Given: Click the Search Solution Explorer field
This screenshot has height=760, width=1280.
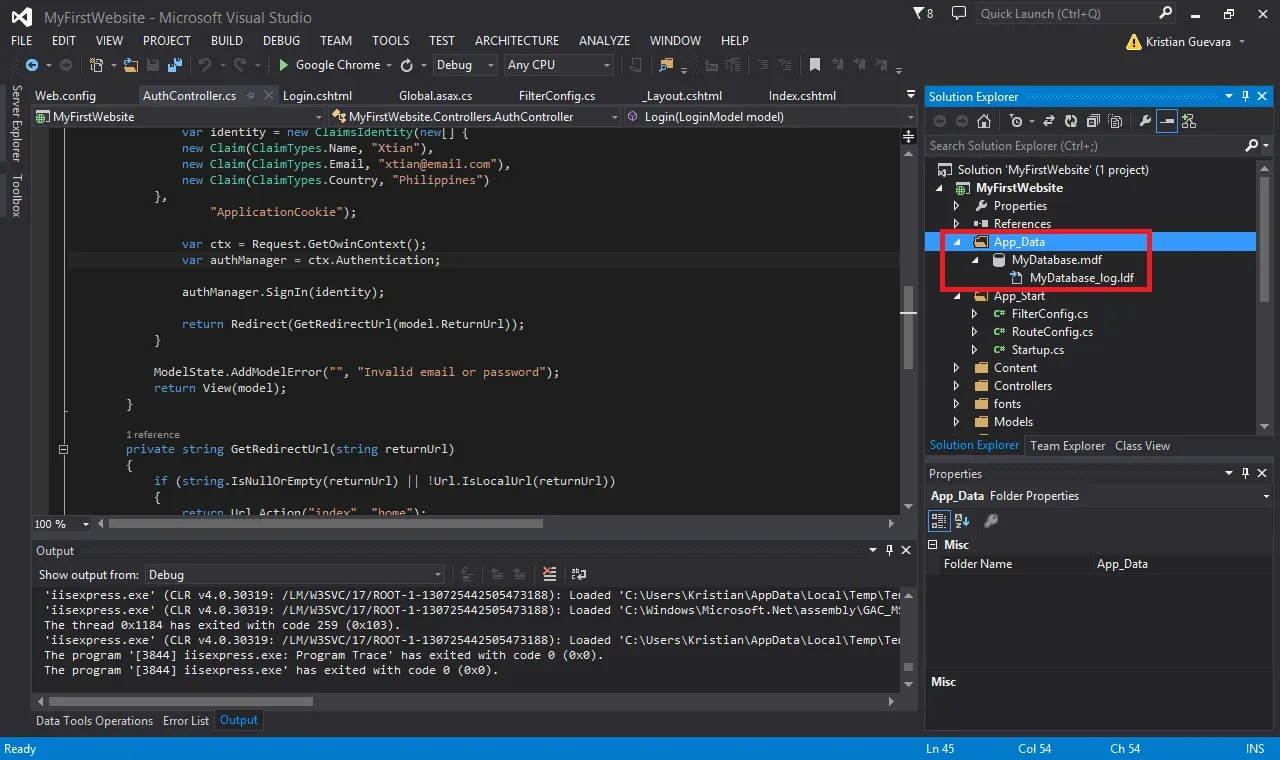Looking at the screenshot, I should click(x=1087, y=146).
